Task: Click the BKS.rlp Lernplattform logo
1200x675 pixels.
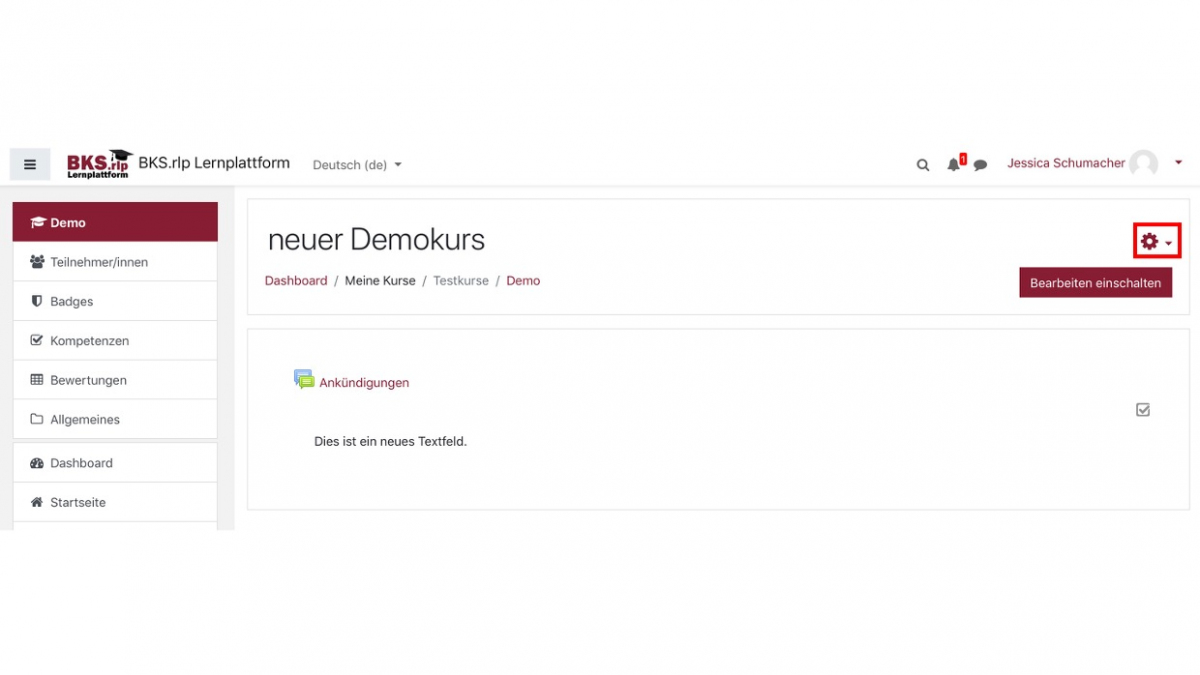Action: click(99, 164)
